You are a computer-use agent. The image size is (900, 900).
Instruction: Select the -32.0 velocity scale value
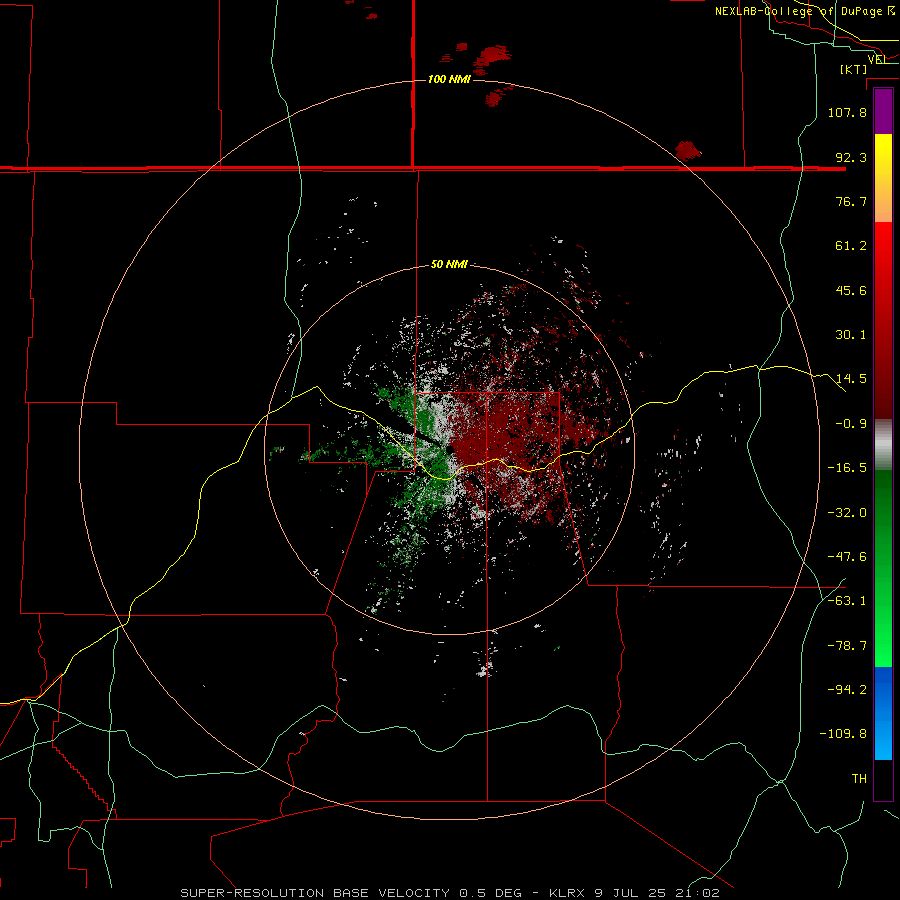point(847,513)
